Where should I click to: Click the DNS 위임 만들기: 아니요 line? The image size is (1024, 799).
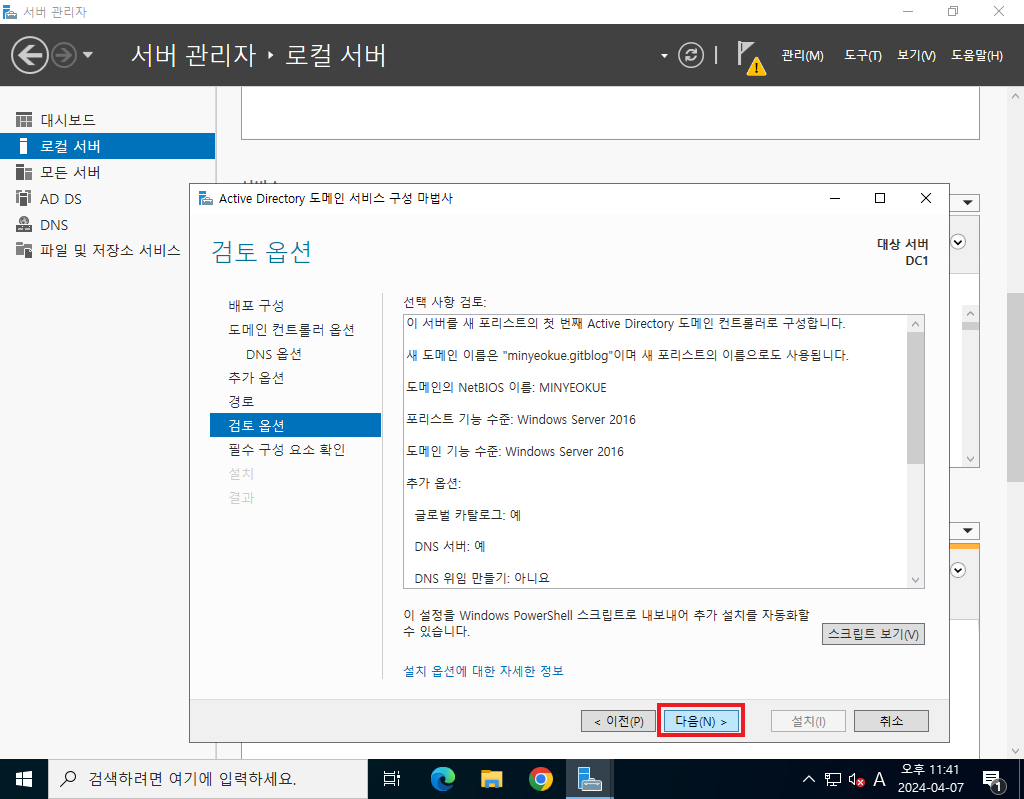pyautogui.click(x=482, y=578)
